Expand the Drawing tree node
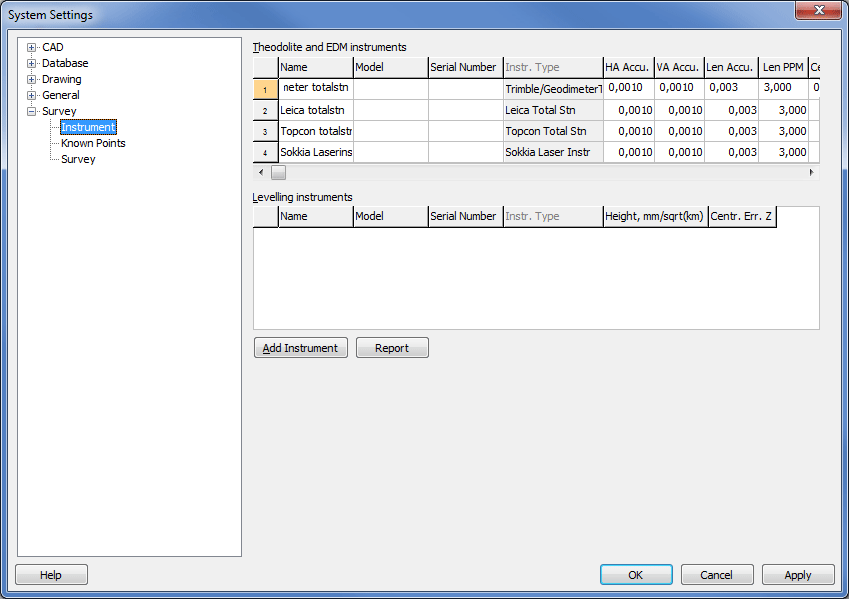 click(32, 79)
